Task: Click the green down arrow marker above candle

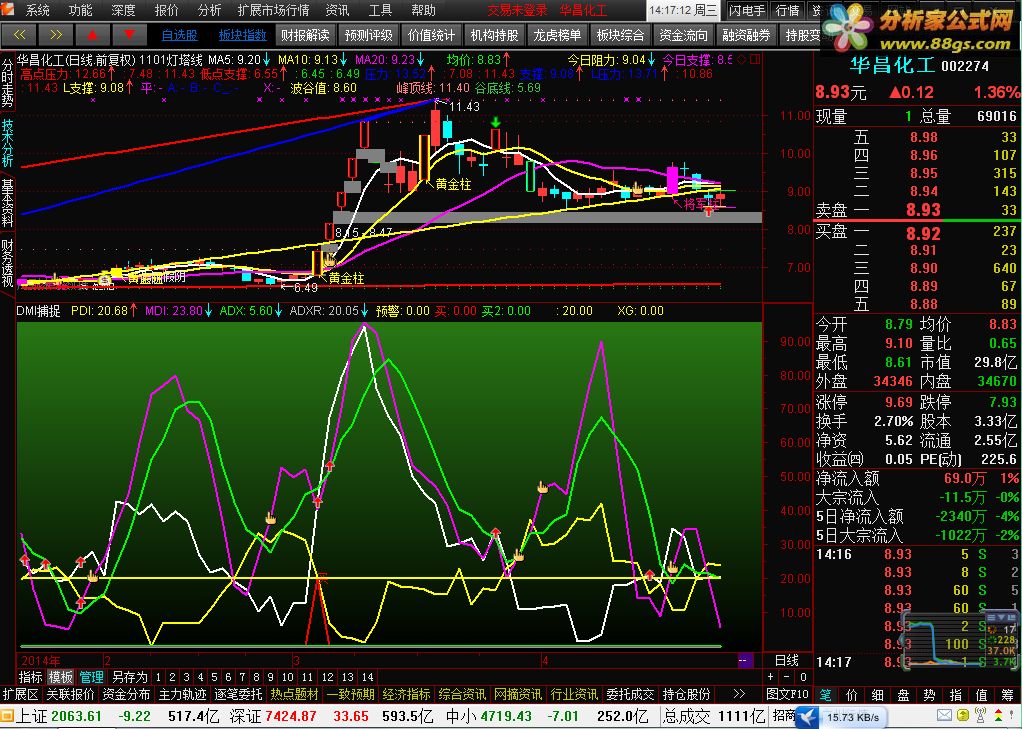Action: [x=496, y=122]
